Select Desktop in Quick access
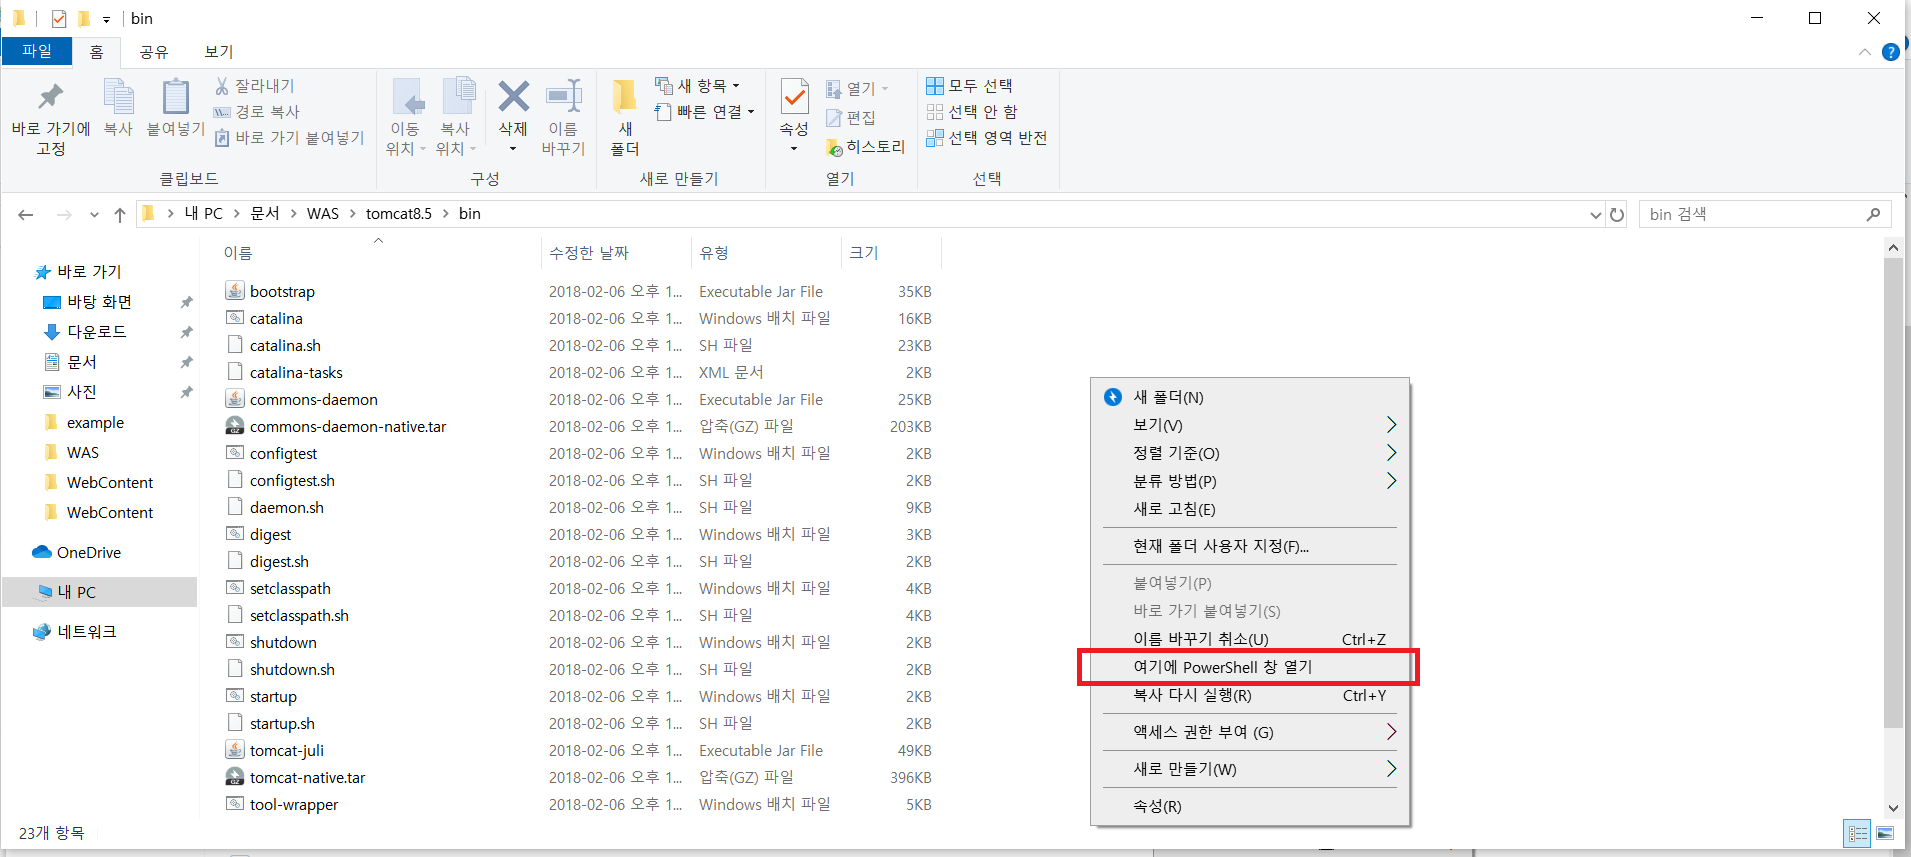The width and height of the screenshot is (1911, 857). point(99,302)
